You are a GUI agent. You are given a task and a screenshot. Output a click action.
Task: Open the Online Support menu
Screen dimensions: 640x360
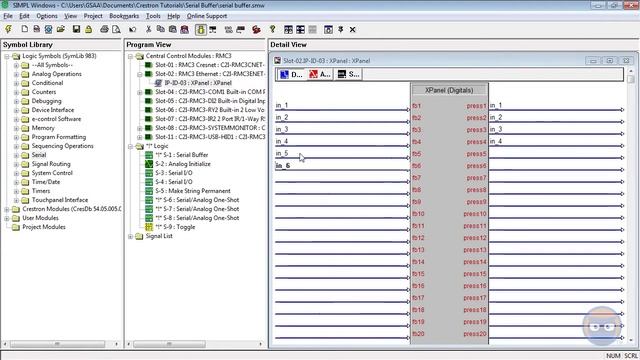pos(207,16)
